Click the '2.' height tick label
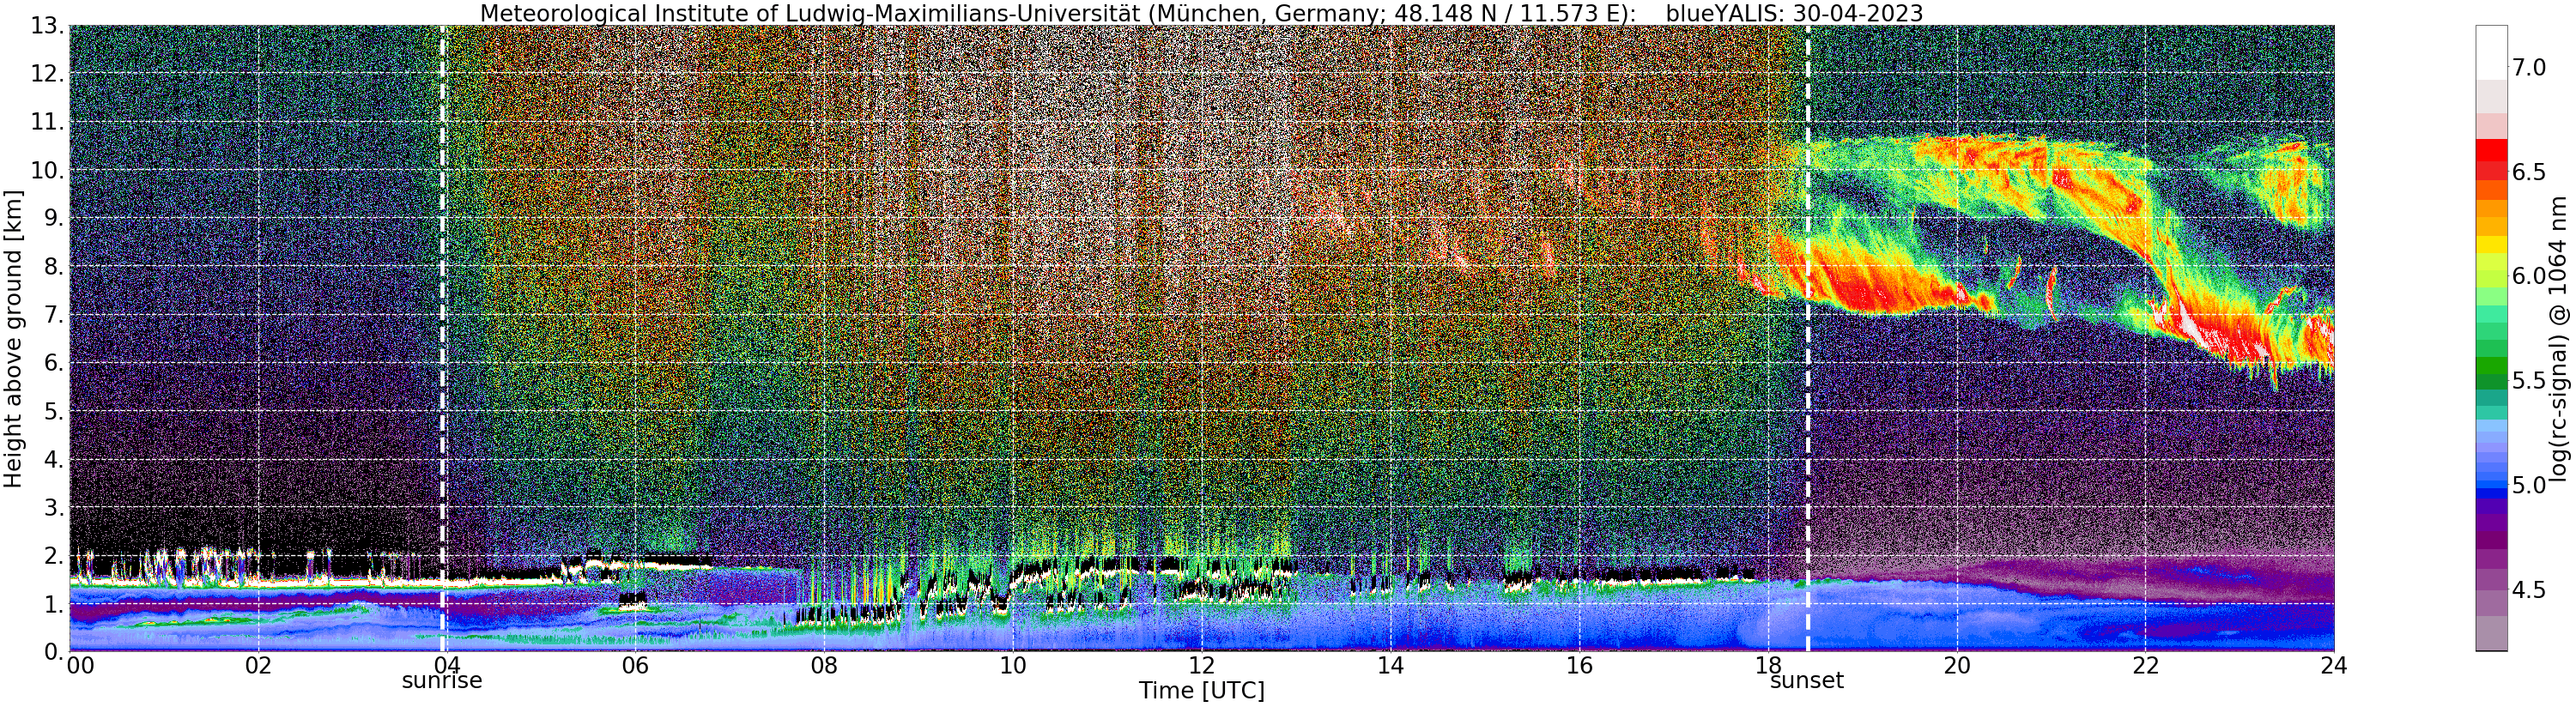Image resolution: width=2576 pixels, height=707 pixels. [x=53, y=555]
